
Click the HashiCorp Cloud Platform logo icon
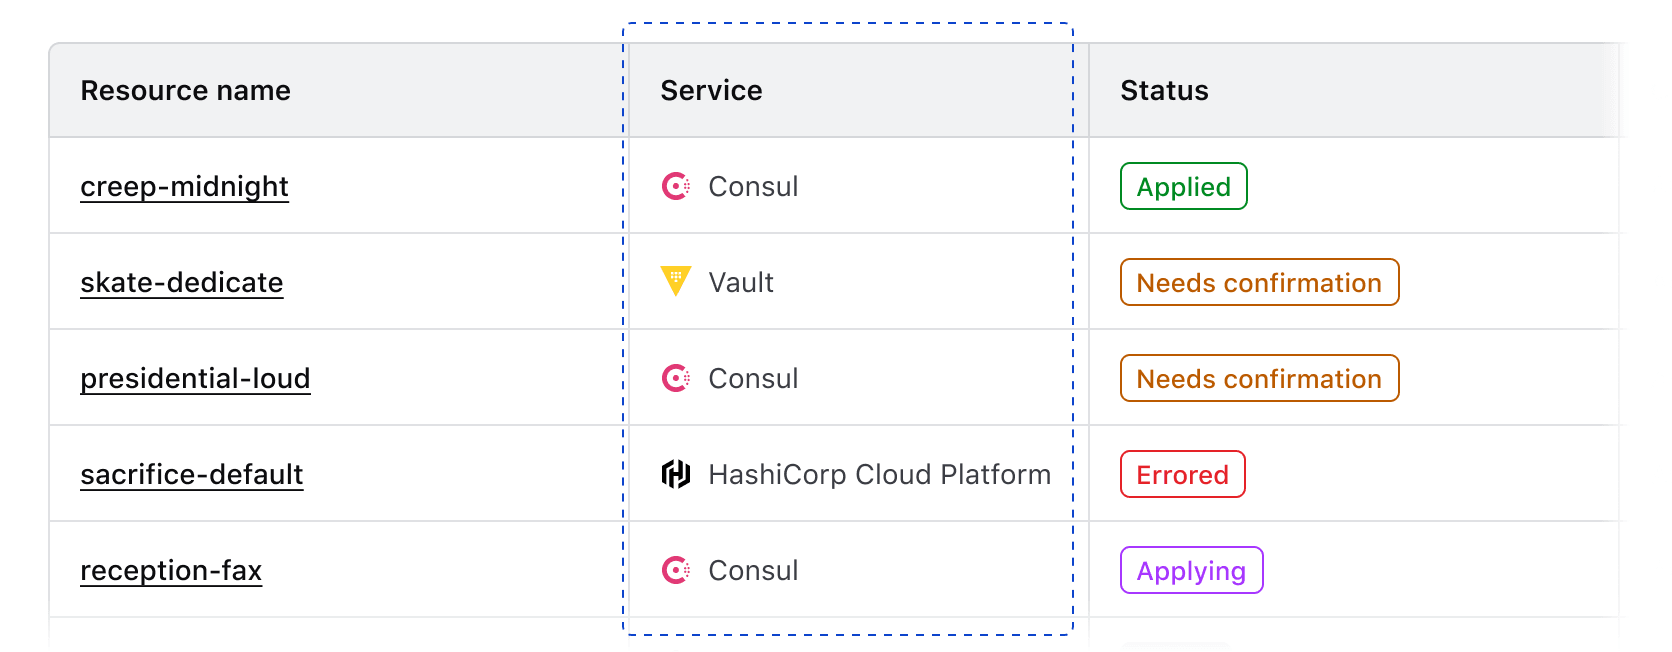click(x=676, y=474)
